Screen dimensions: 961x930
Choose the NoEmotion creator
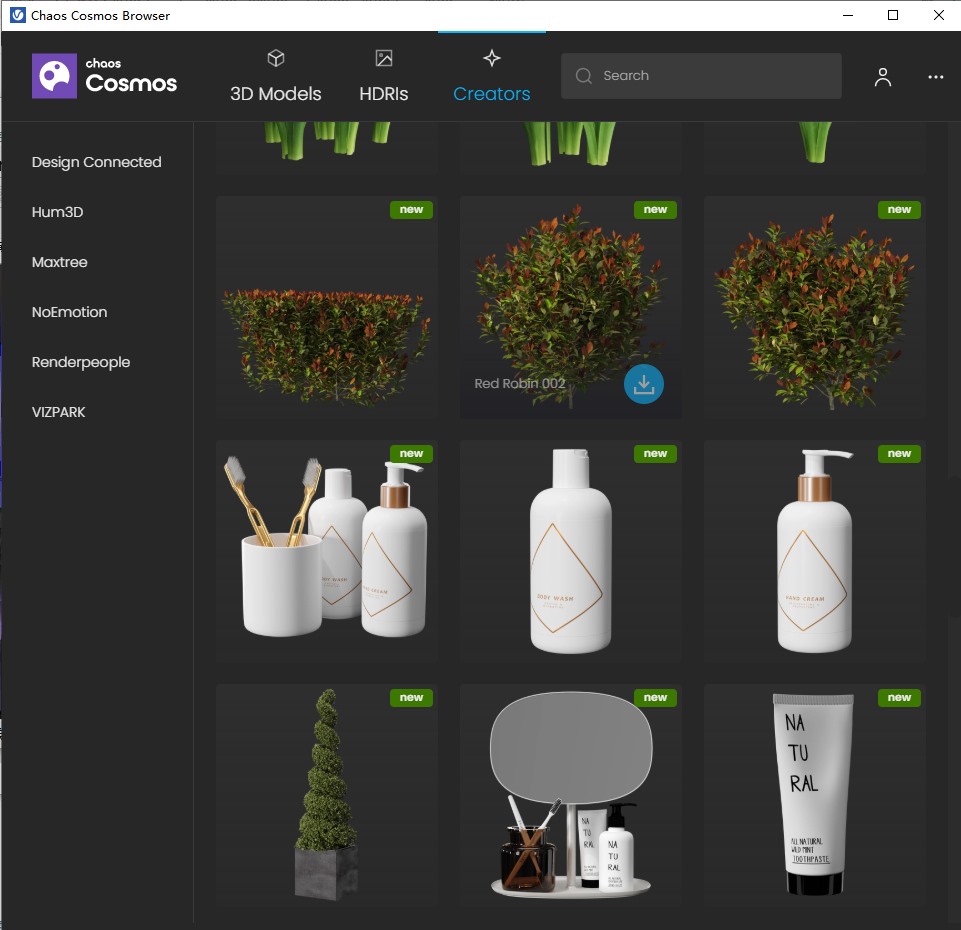(69, 312)
